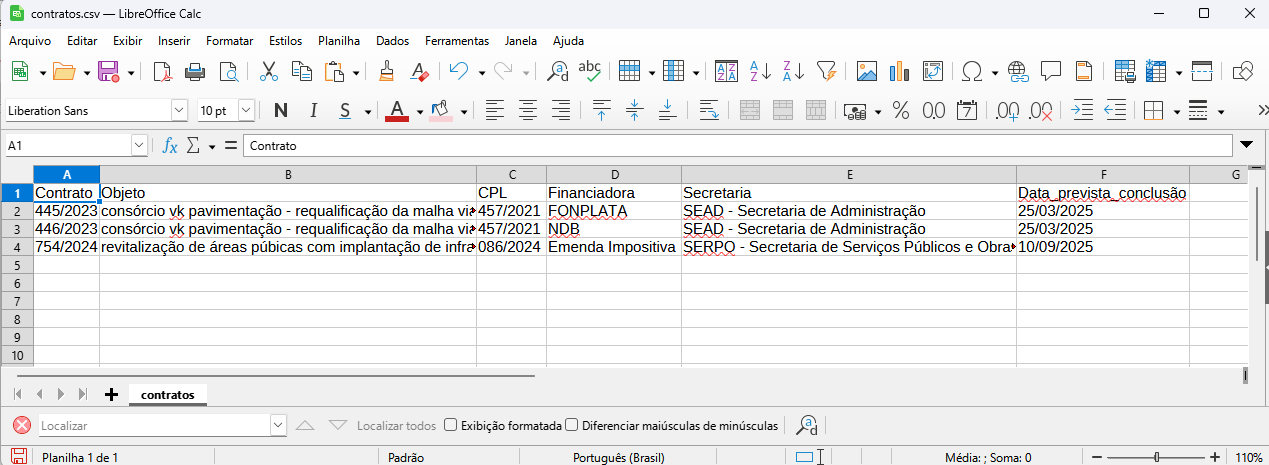
Task: Select the contratos sheet tab
Action: [167, 394]
